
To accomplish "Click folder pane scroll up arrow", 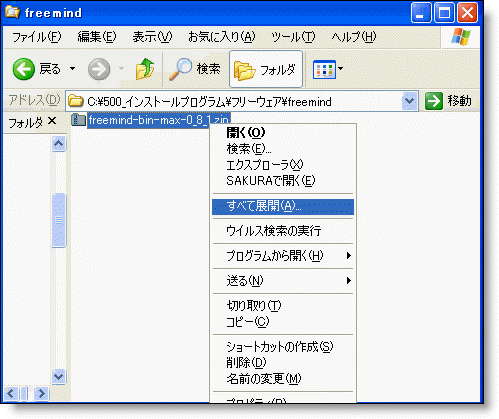I will click(x=59, y=144).
